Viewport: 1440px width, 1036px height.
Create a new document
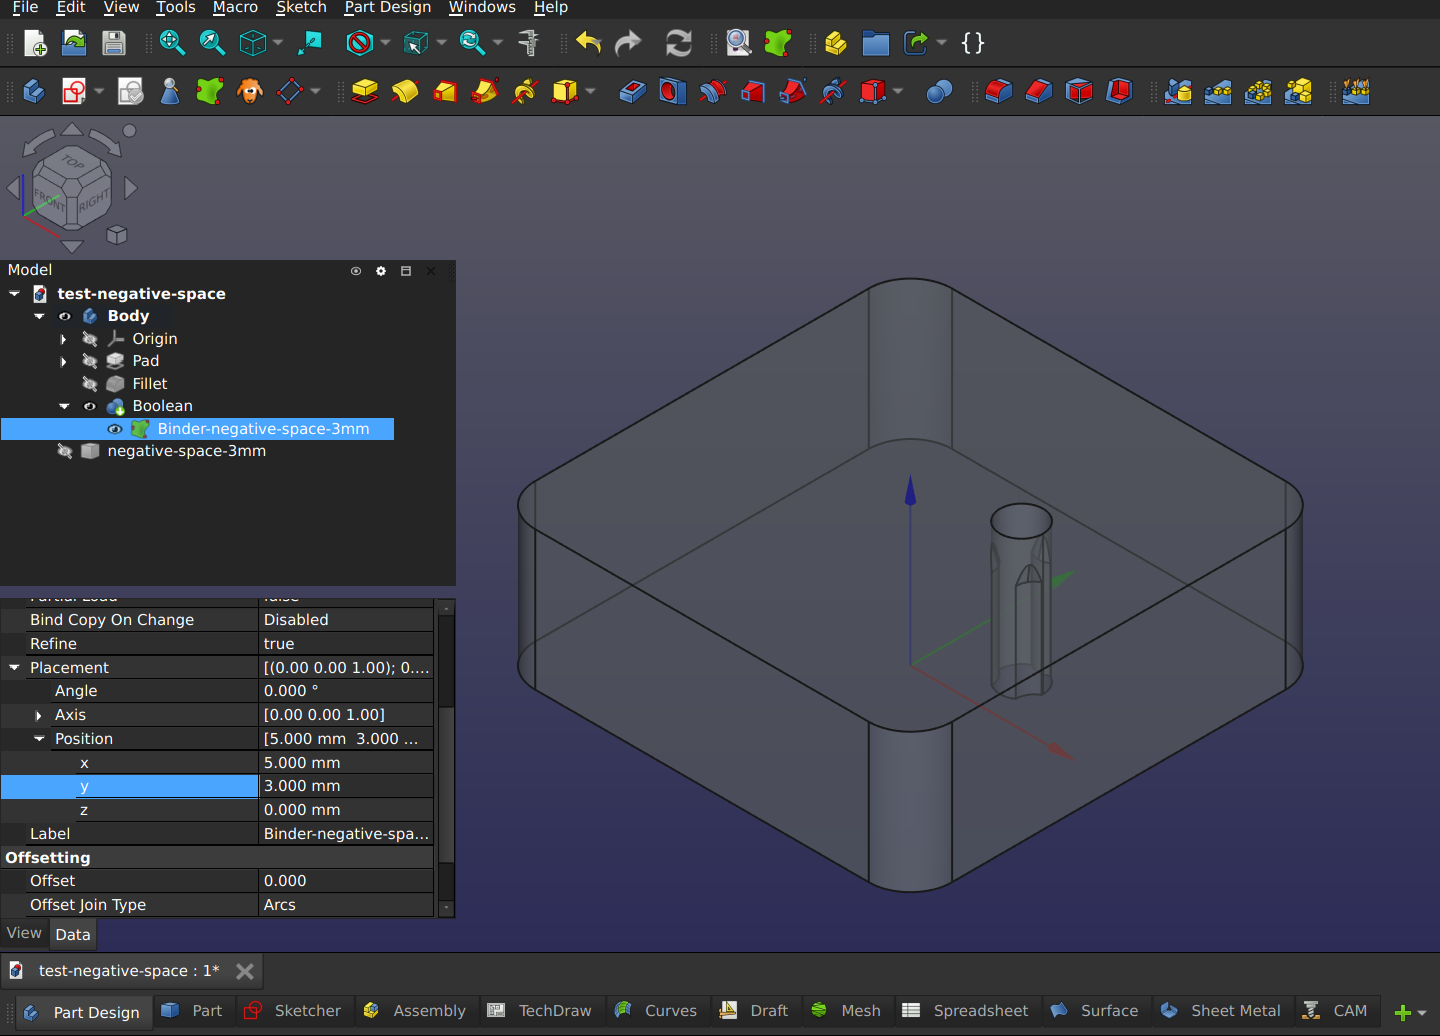click(x=35, y=43)
